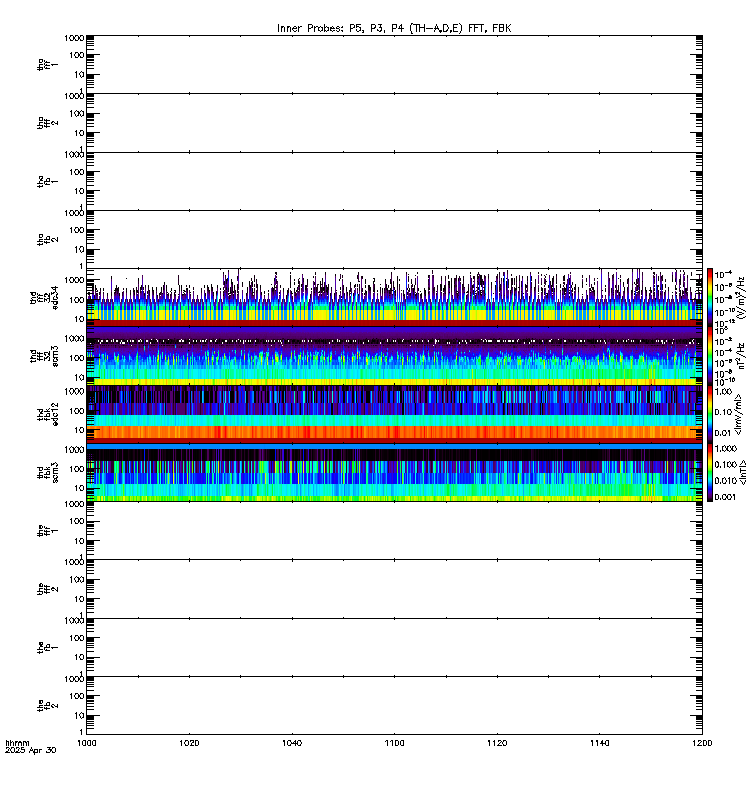This screenshot has height=800, width=750.
Task: Click the 0.01 value on <|mV/m|> color bar
Action: [x=723, y=433]
